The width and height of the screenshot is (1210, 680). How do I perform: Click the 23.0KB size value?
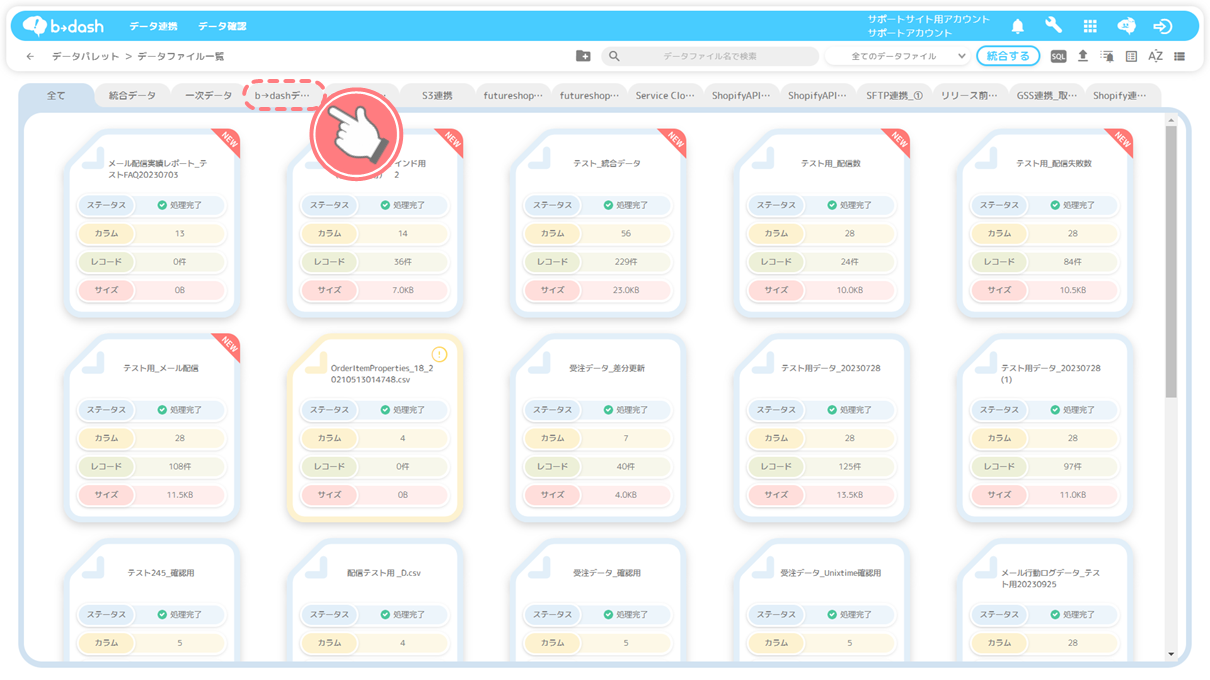coord(626,290)
